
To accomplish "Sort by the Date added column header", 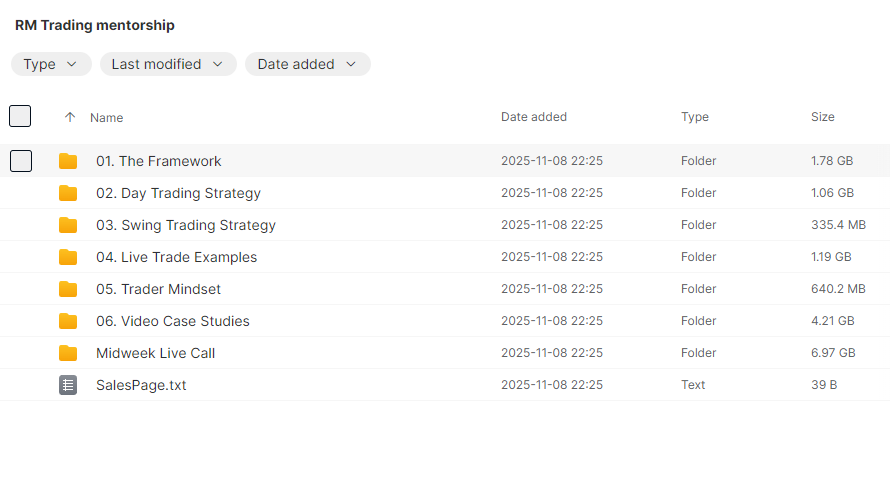I will point(534,117).
